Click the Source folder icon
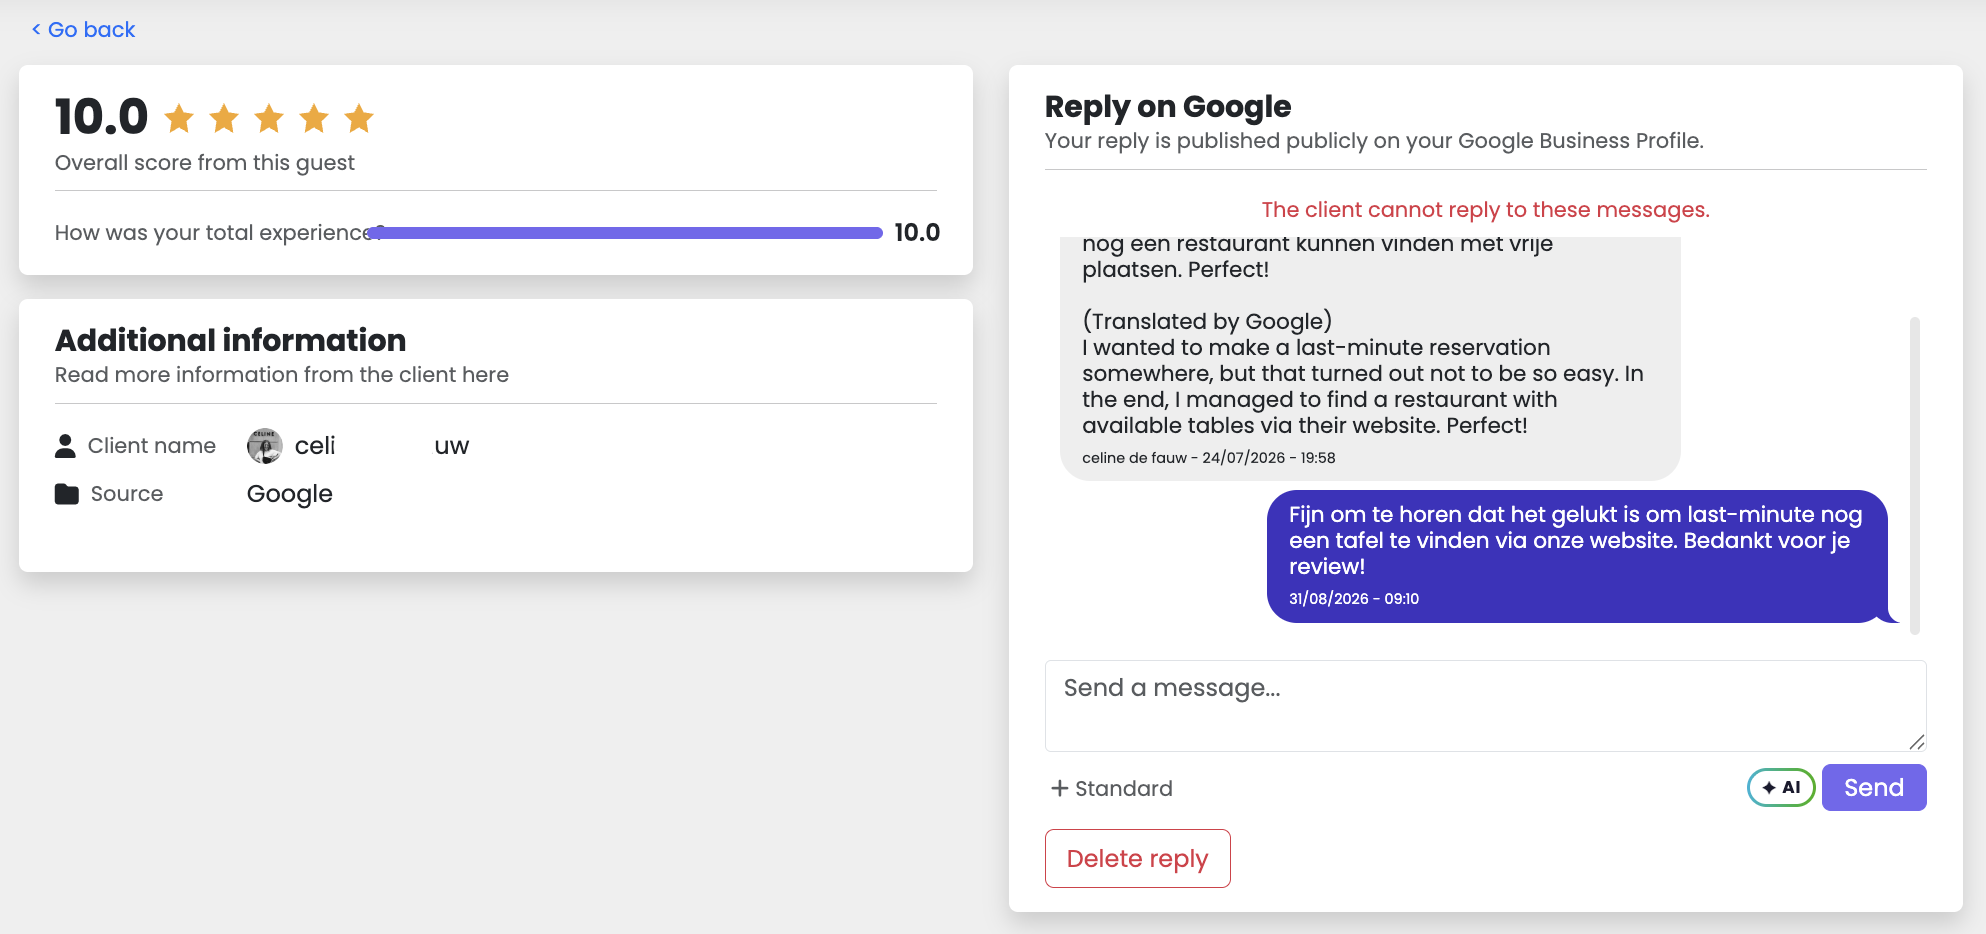The width and height of the screenshot is (1986, 934). [67, 494]
